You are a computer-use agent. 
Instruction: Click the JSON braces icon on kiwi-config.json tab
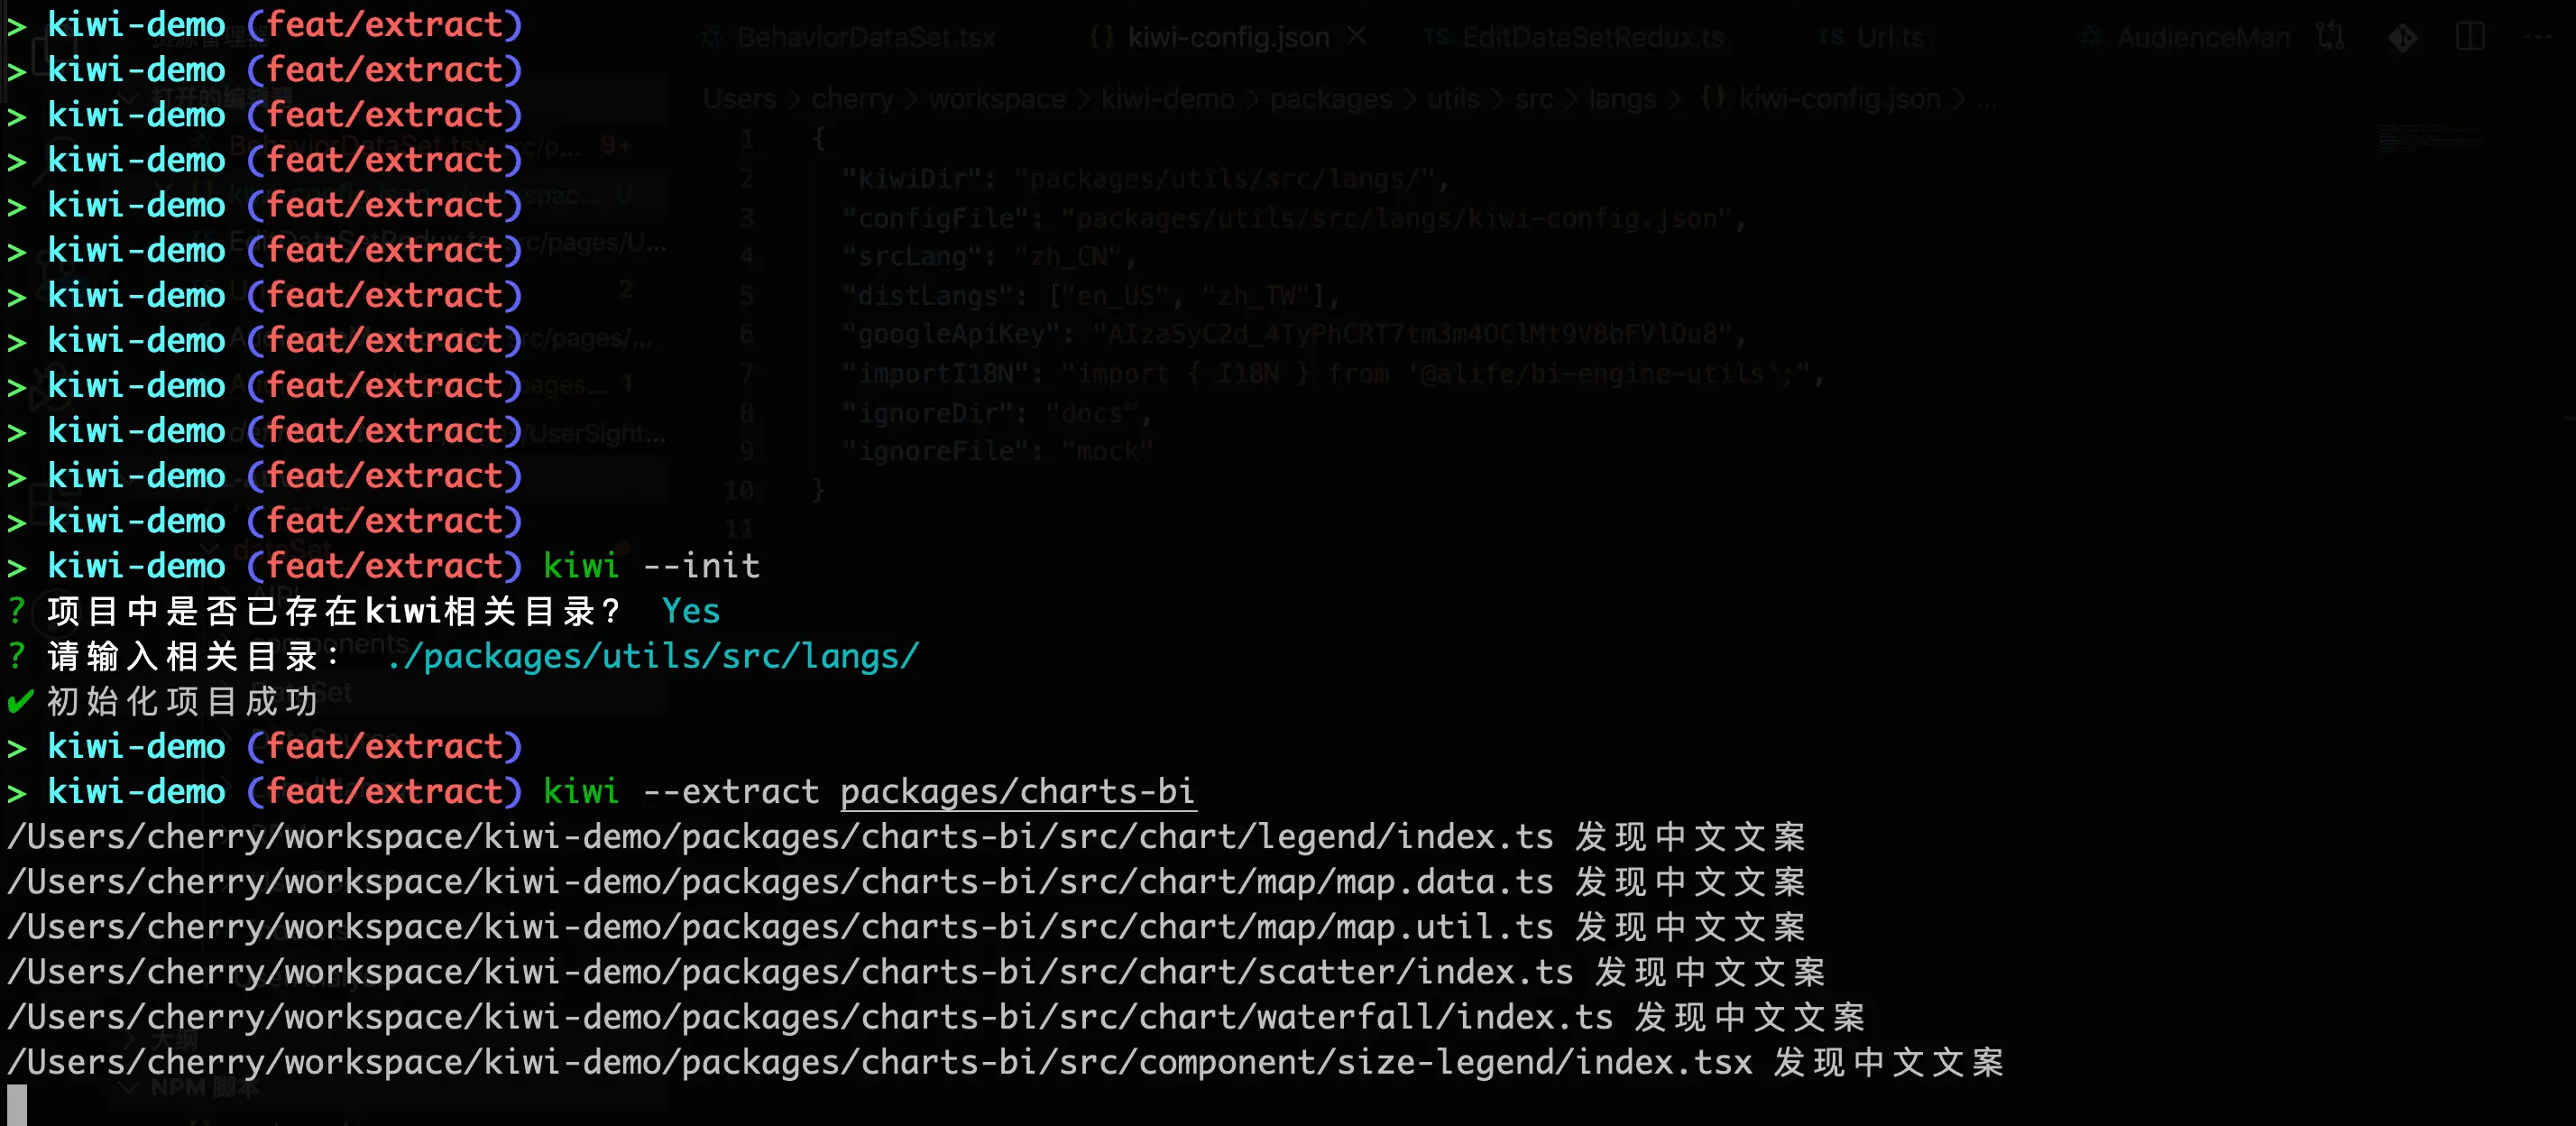click(1101, 38)
